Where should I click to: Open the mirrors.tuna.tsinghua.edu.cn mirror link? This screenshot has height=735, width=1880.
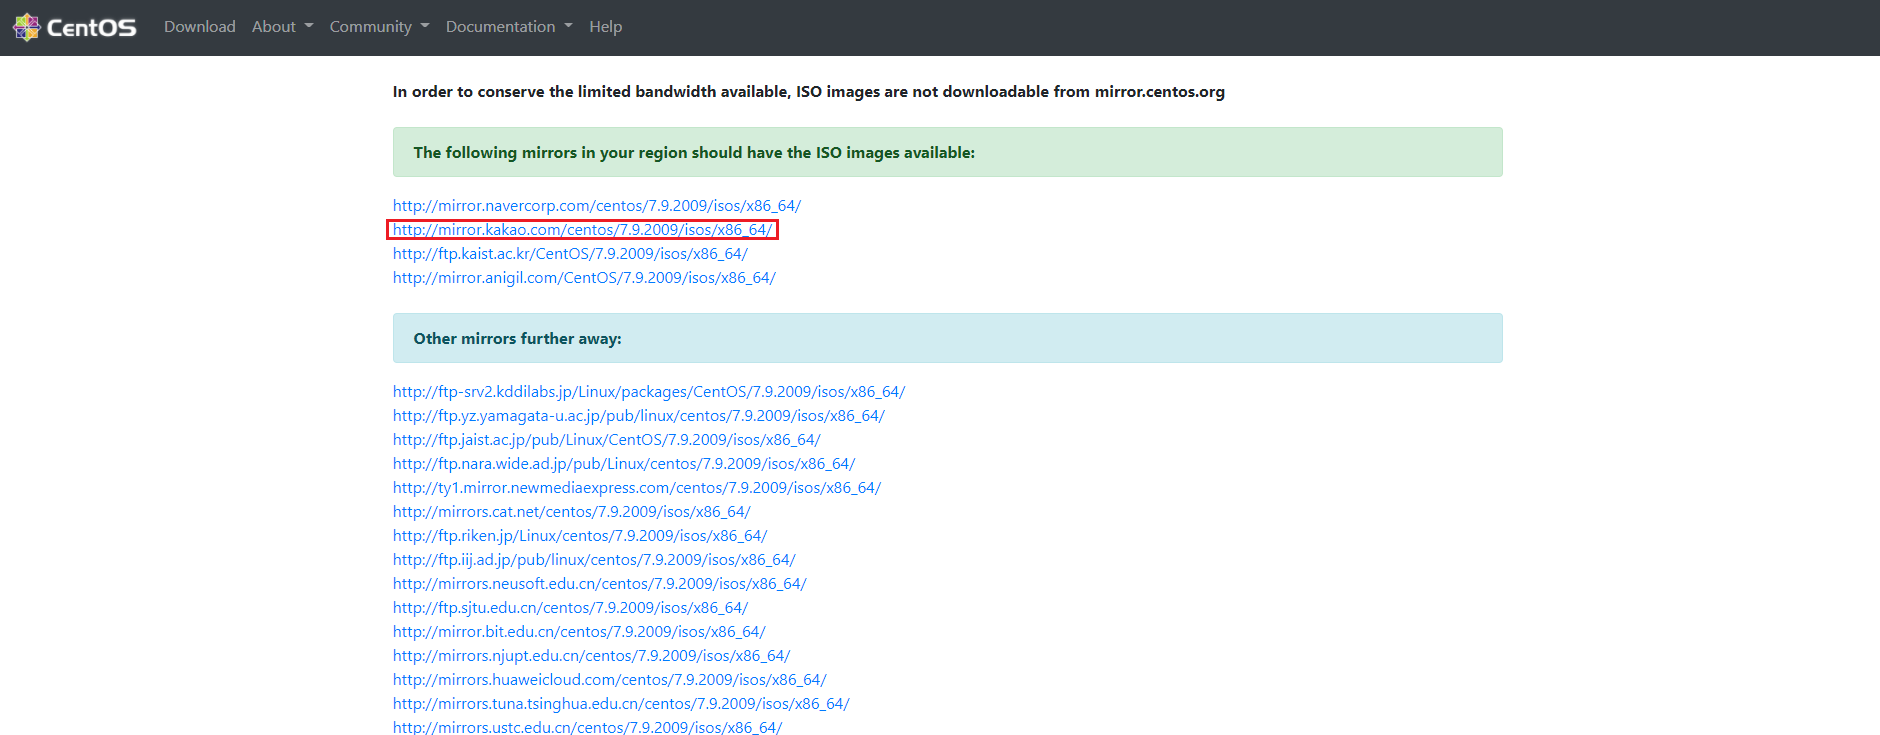(x=621, y=704)
